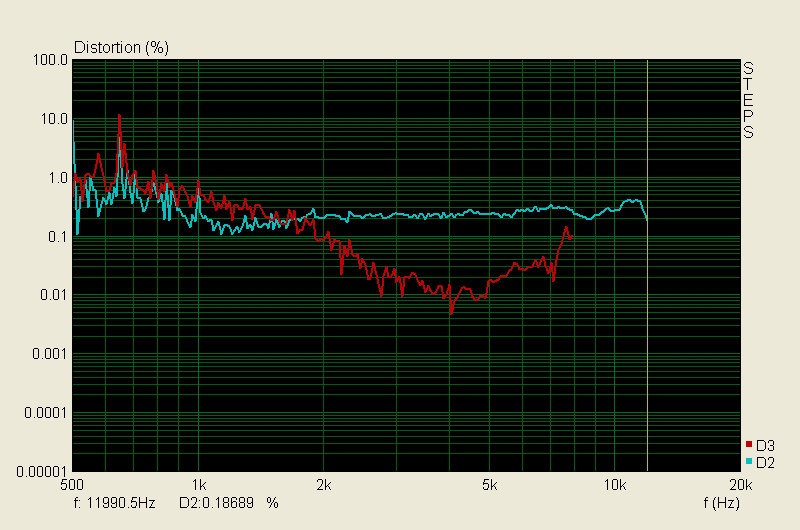Select the D3 legend label text
This screenshot has height=530, width=800.
[x=765, y=445]
